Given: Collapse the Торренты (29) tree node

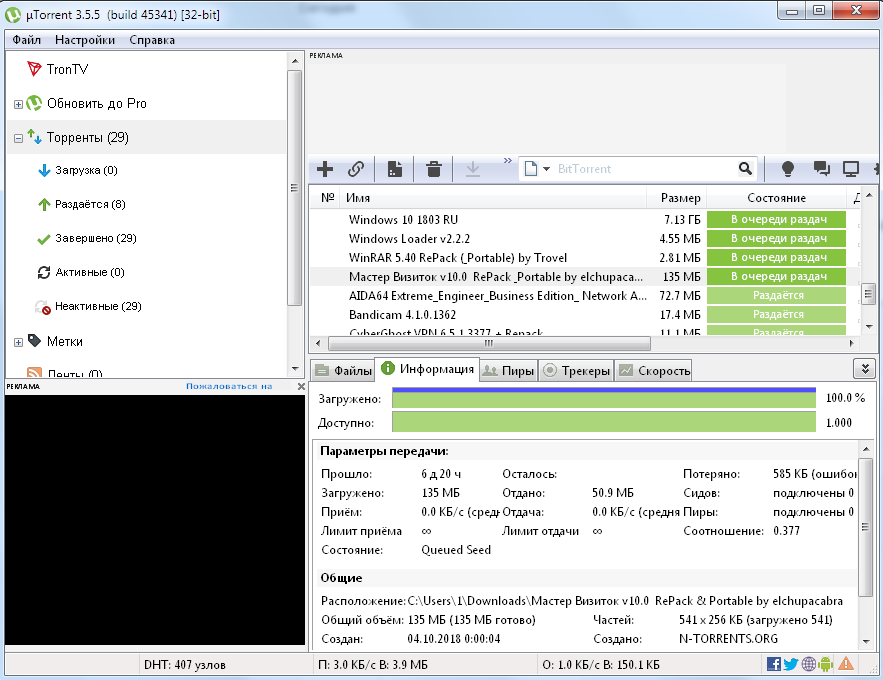Looking at the screenshot, I should [x=18, y=138].
